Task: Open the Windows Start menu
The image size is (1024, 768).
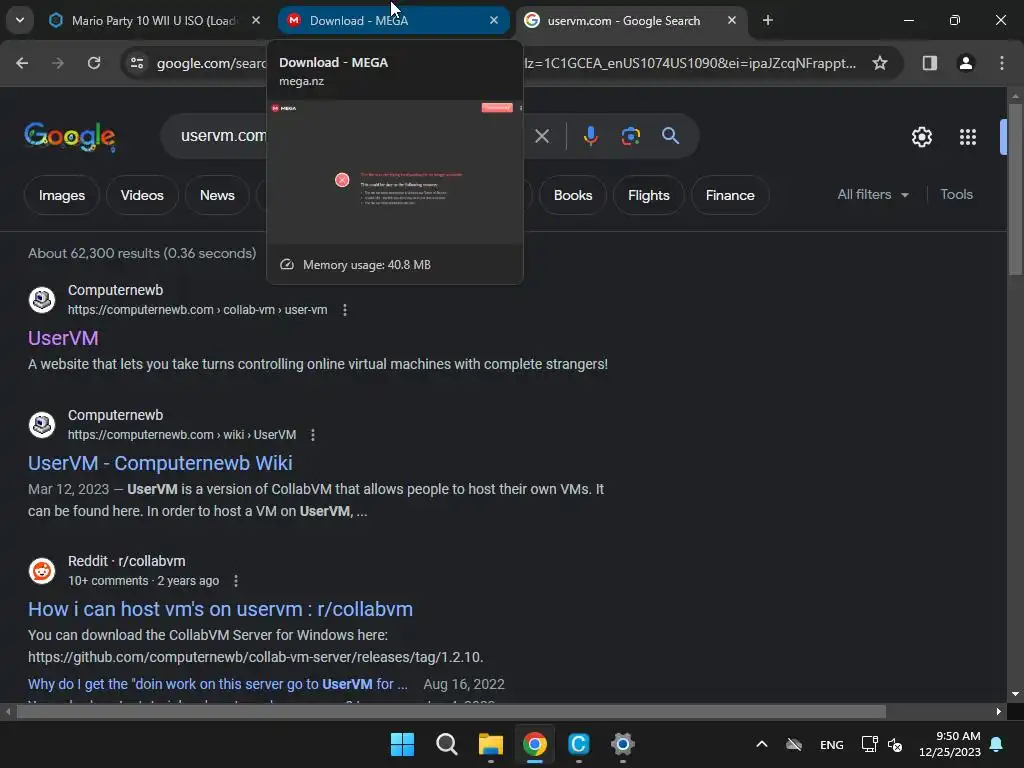Action: (x=402, y=744)
